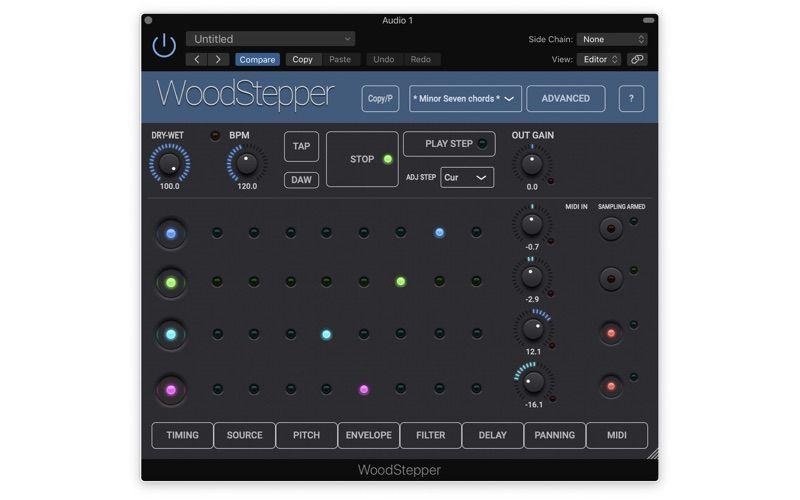
Task: Click the Play Step indicator light
Action: click(x=482, y=144)
